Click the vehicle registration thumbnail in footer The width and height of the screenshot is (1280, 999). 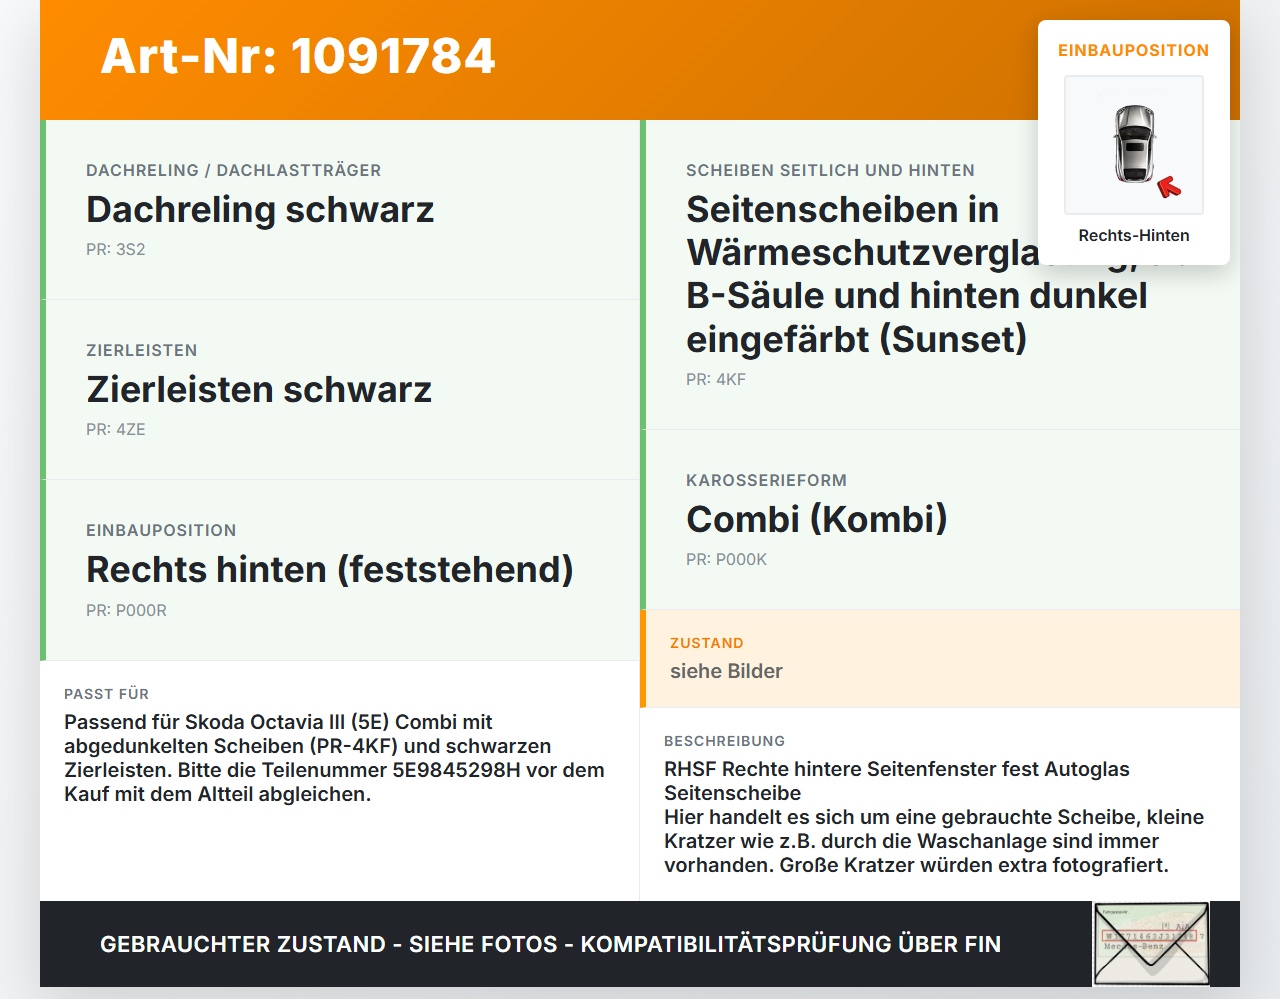point(1152,944)
